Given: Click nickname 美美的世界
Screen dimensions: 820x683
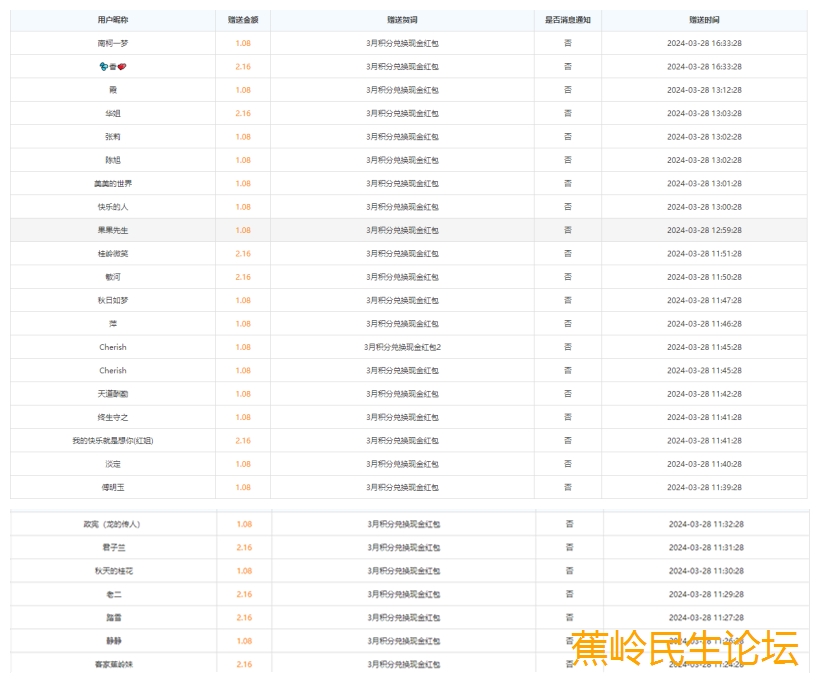Looking at the screenshot, I should tap(113, 184).
